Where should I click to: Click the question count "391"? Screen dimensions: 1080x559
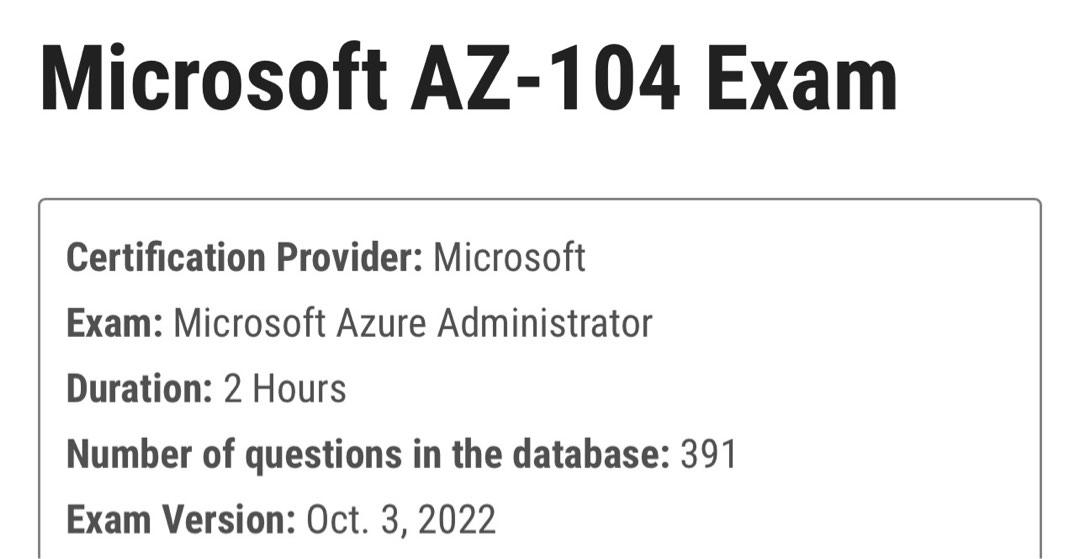coord(709,454)
